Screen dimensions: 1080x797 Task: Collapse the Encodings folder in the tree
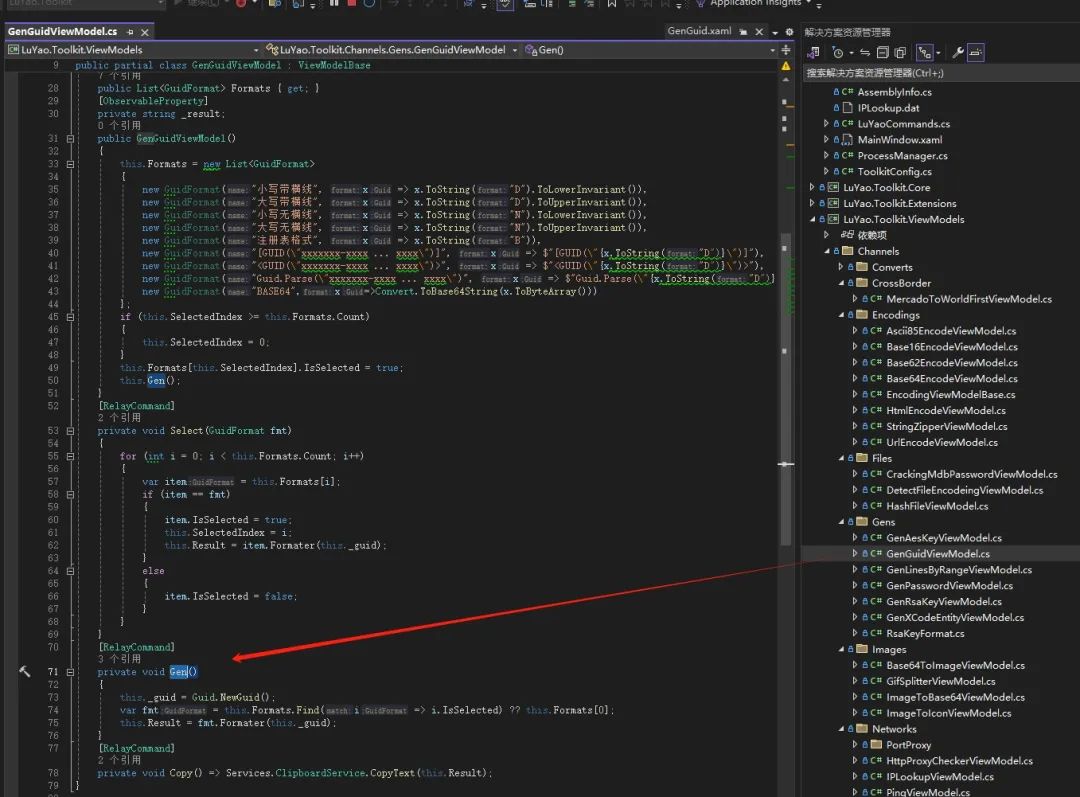(x=841, y=315)
